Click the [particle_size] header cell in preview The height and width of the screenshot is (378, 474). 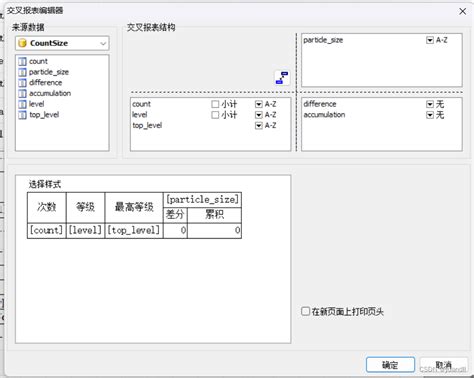click(202, 200)
